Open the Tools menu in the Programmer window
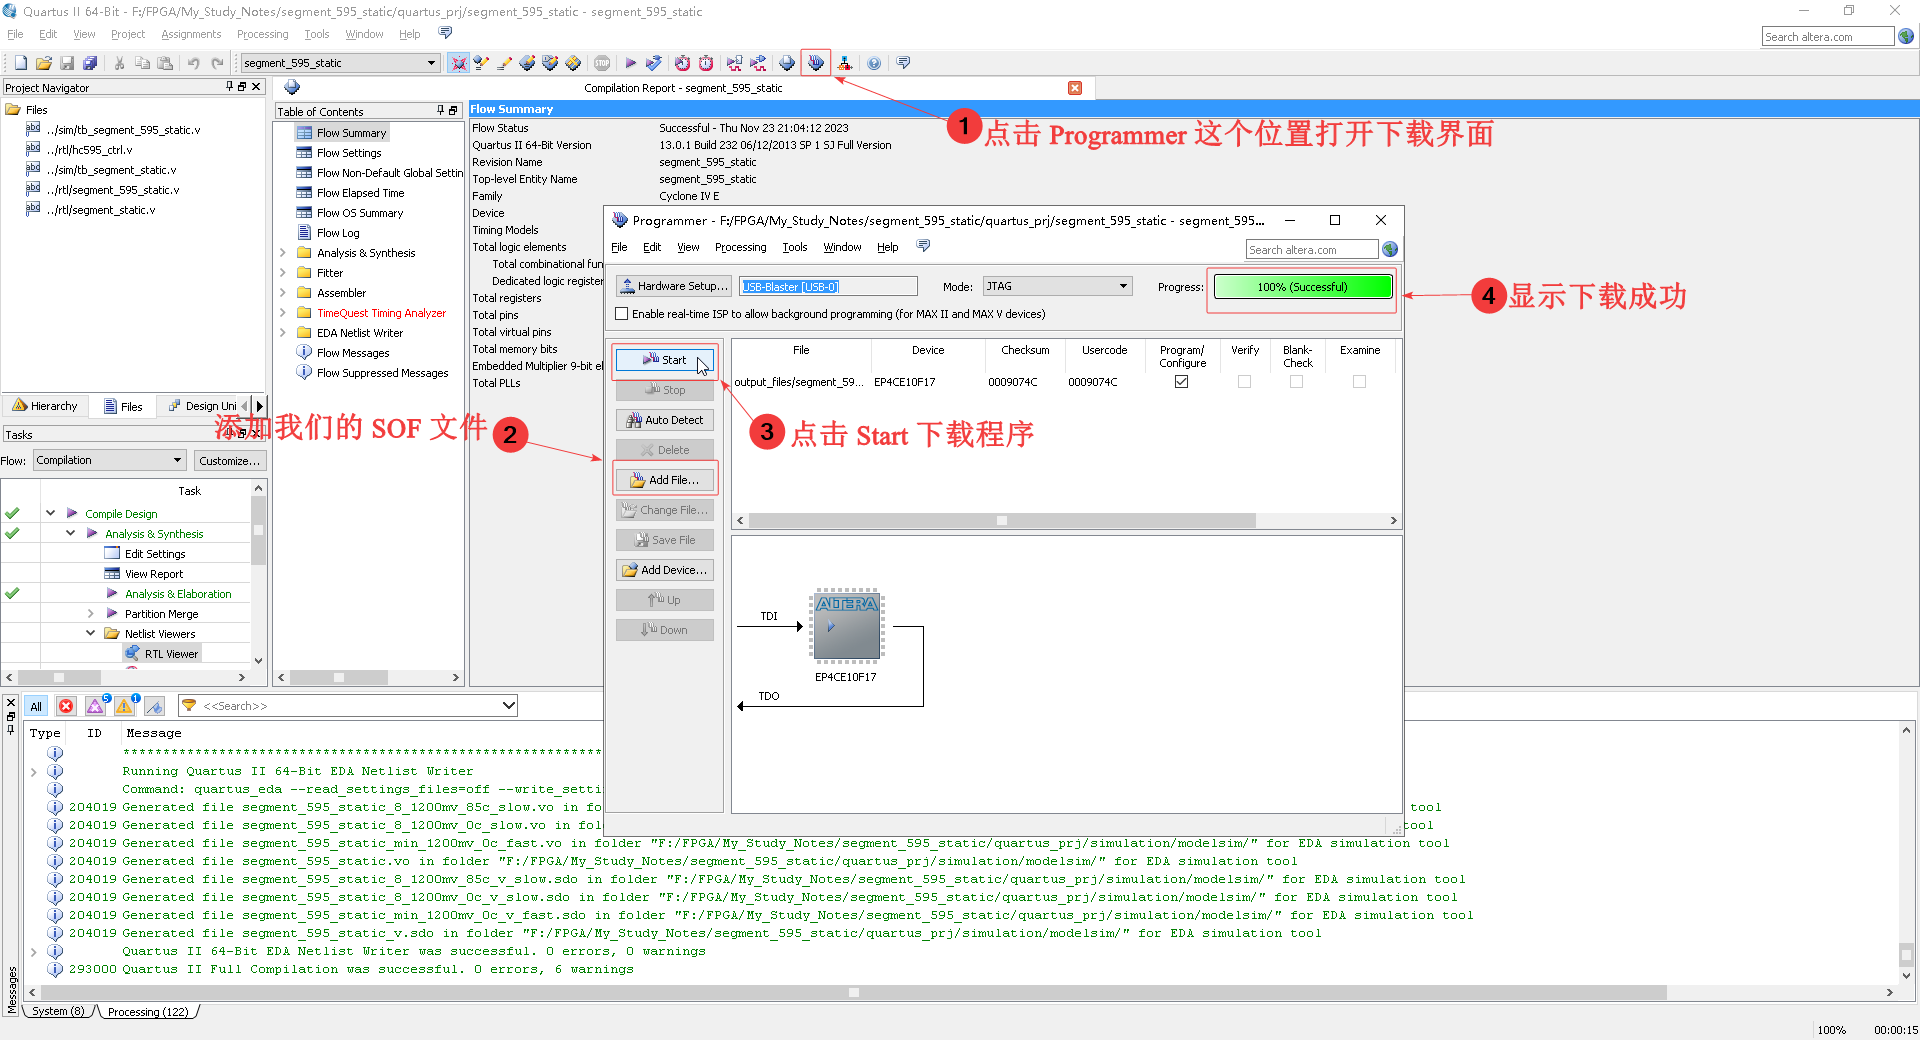The width and height of the screenshot is (1920, 1040). pyautogui.click(x=795, y=247)
